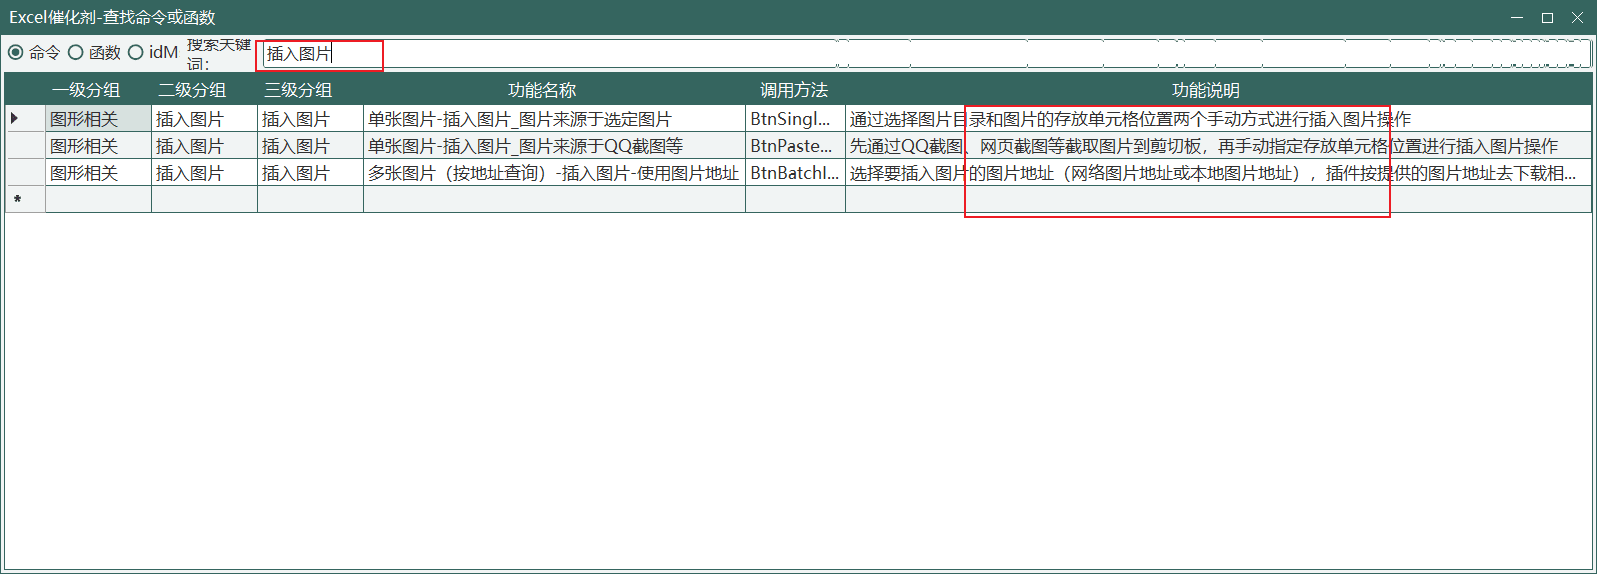
Task: Select the 函数 radio button
Action: coord(94,52)
